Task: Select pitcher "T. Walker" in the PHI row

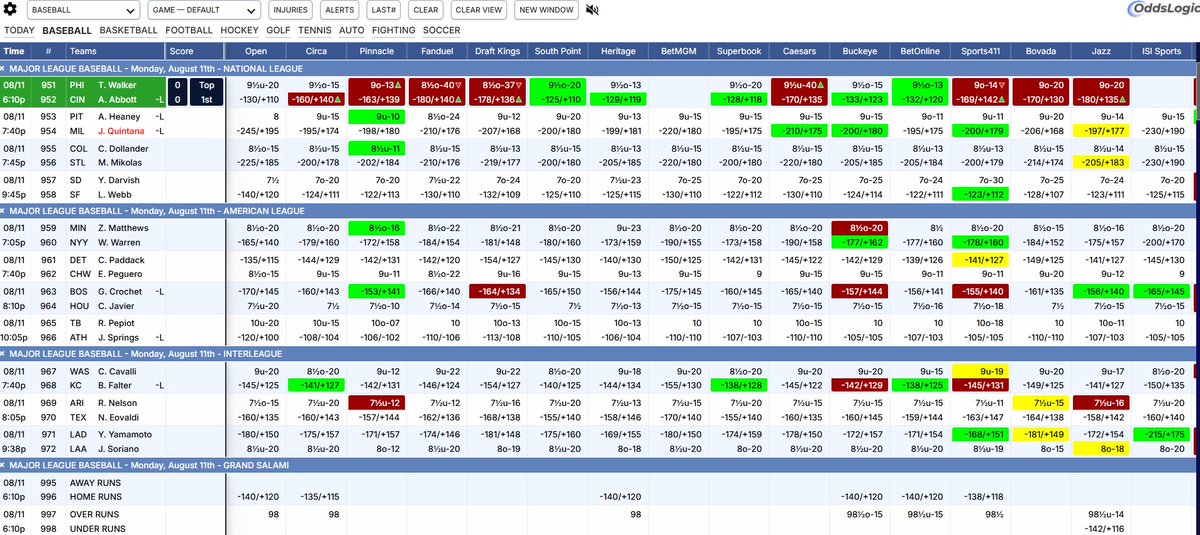Action: click(x=117, y=85)
